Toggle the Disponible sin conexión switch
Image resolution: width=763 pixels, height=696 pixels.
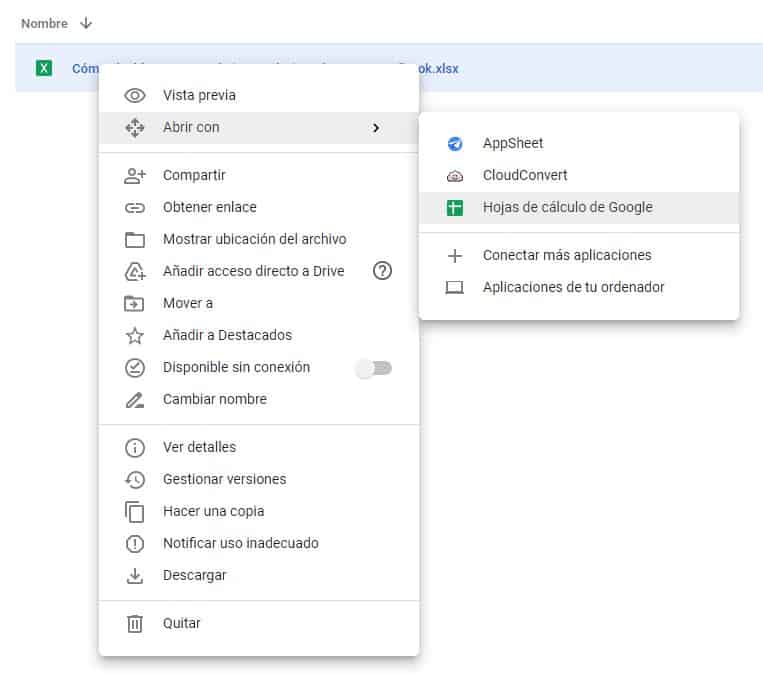click(374, 368)
